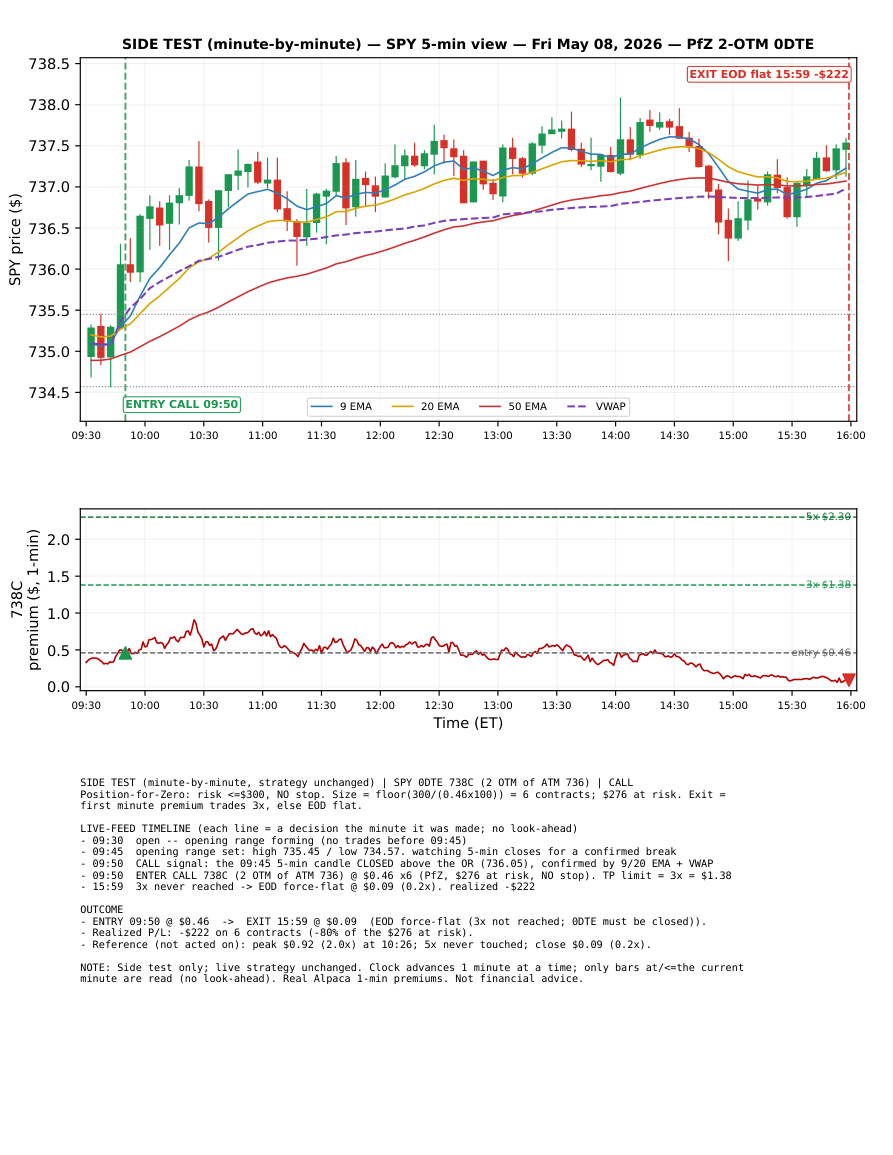893x1155 pixels.
Task: Click the '50 EMA' legend label
Action: click(x=528, y=407)
